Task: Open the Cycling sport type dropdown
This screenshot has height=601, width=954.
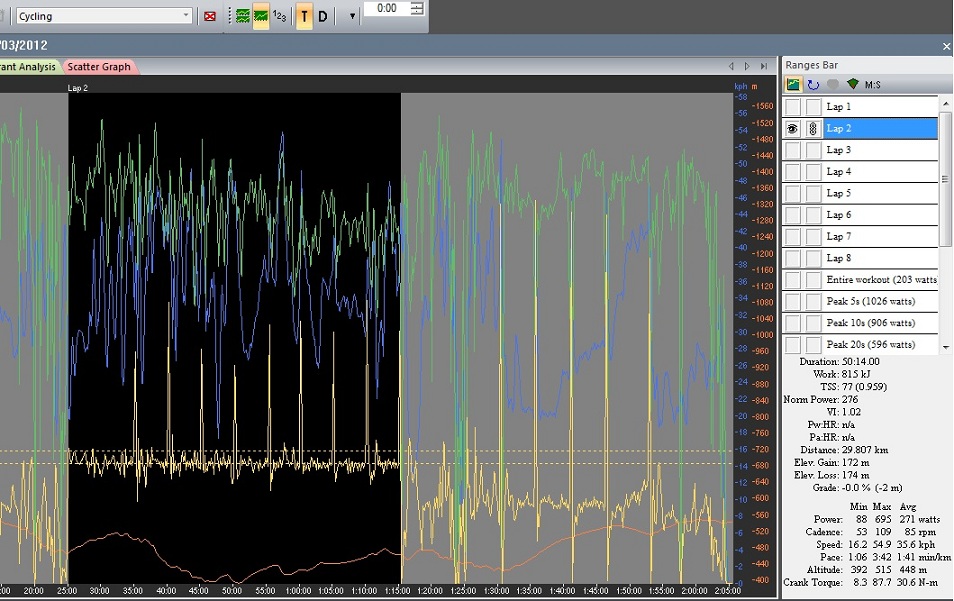Action: pos(186,16)
